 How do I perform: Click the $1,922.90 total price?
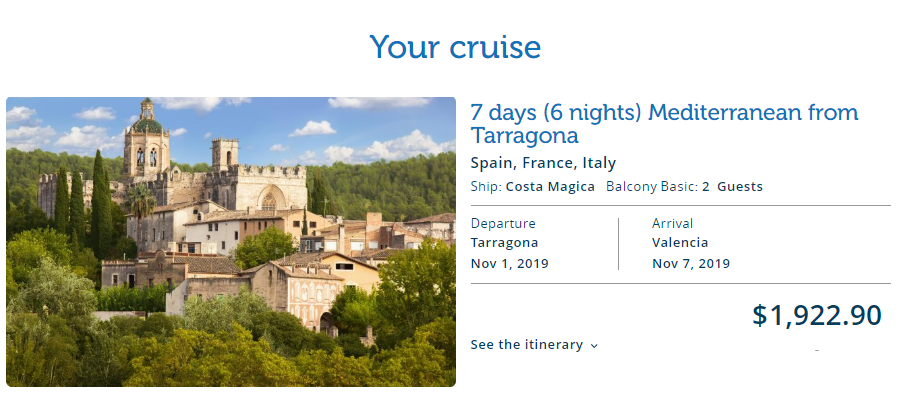tap(817, 316)
